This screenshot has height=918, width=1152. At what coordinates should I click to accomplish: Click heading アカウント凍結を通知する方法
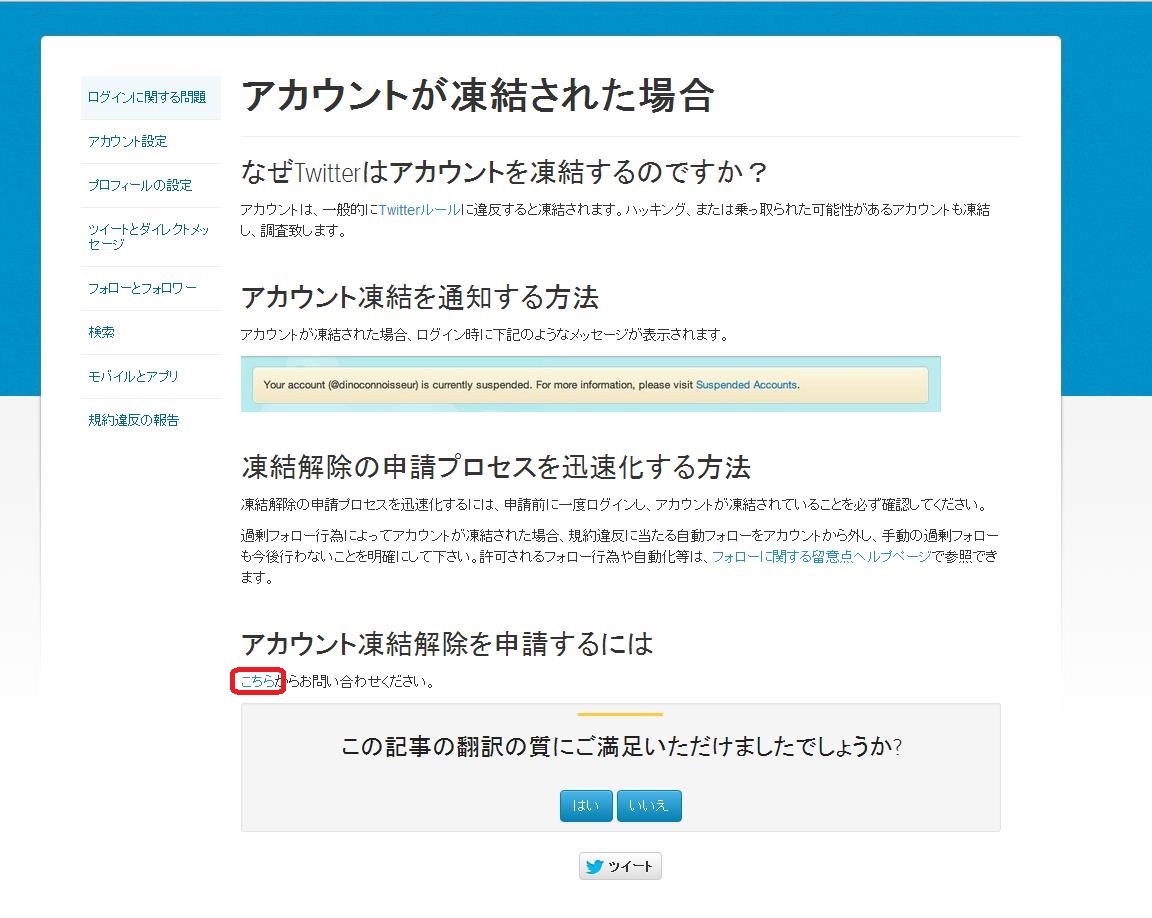(x=420, y=297)
